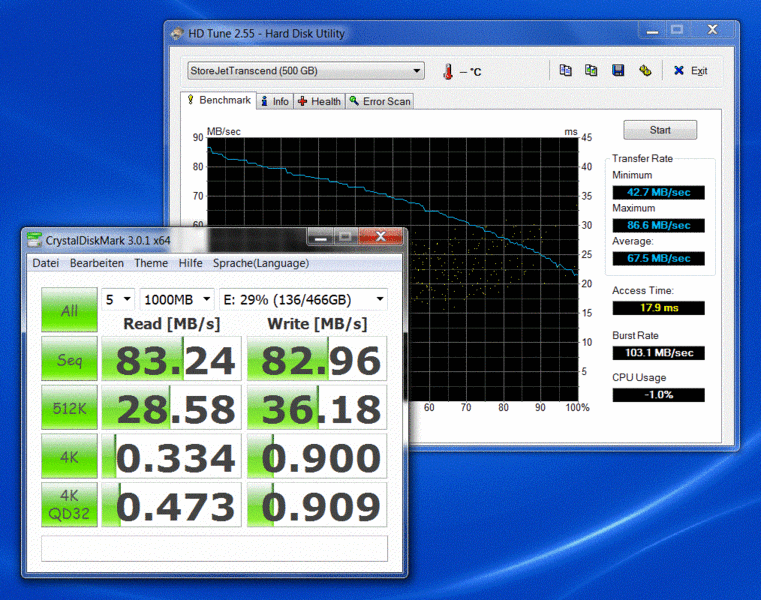Click the empty comment field in CrystalDiskMark
This screenshot has height=600, width=761.
[x=215, y=549]
